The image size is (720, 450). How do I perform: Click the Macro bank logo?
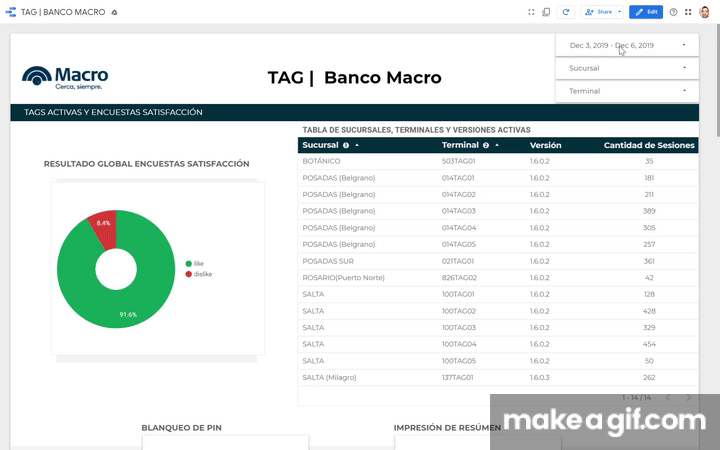[65, 78]
